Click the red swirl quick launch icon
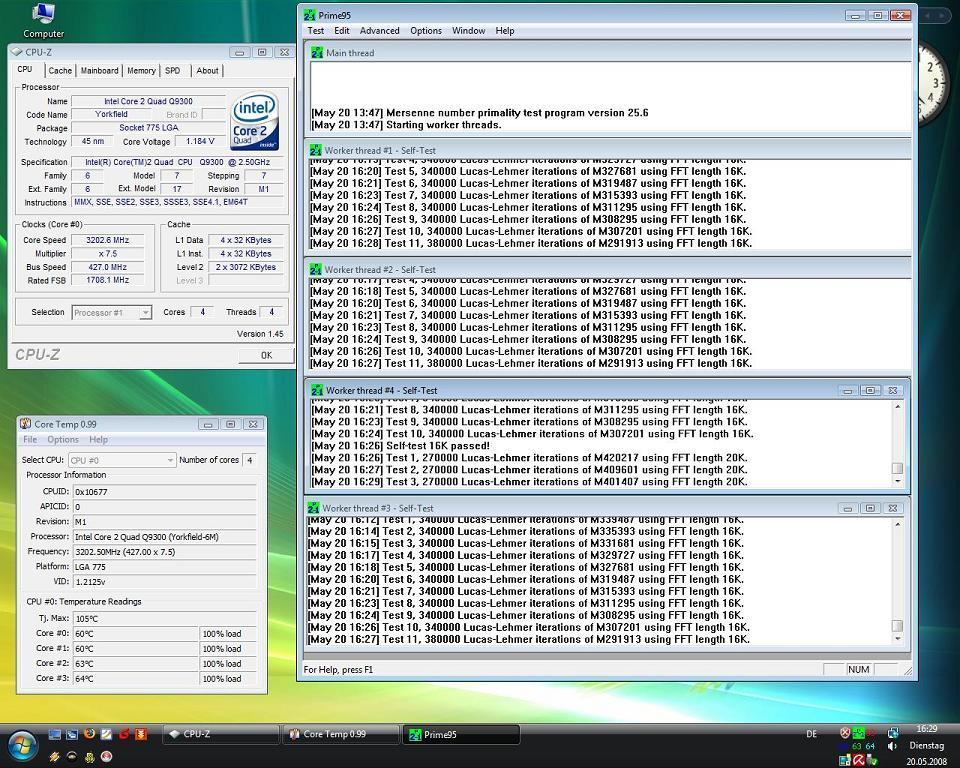Screen dimensions: 960x768 coord(124,734)
